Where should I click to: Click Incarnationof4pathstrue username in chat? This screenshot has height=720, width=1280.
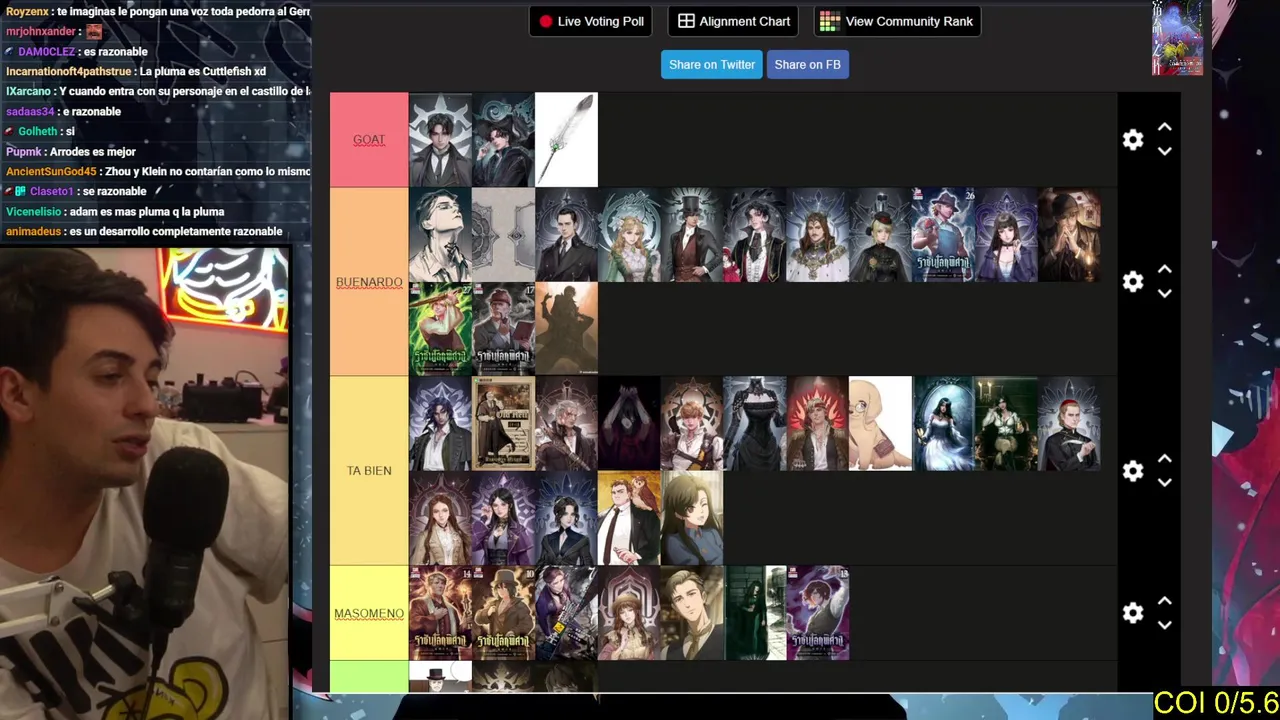[68, 72]
